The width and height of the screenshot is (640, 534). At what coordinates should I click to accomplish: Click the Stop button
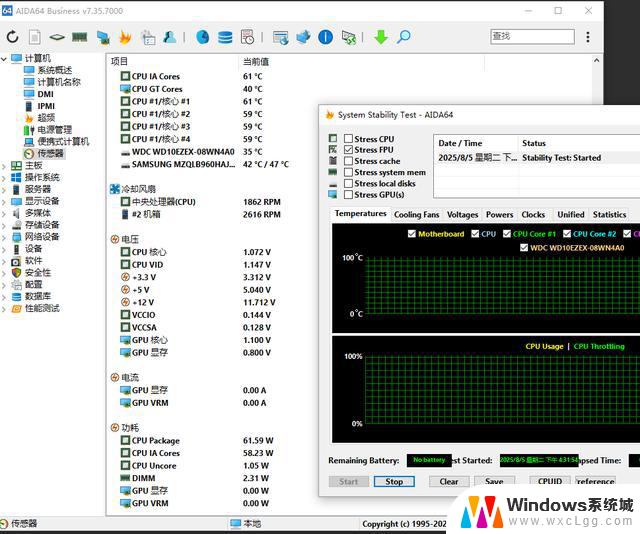pos(394,481)
